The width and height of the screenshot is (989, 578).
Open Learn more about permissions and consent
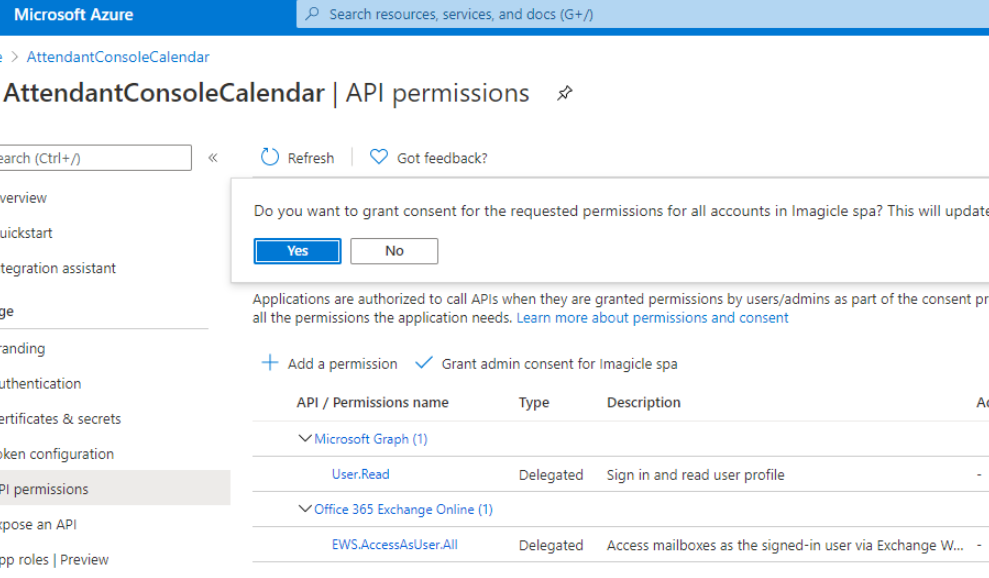point(652,318)
